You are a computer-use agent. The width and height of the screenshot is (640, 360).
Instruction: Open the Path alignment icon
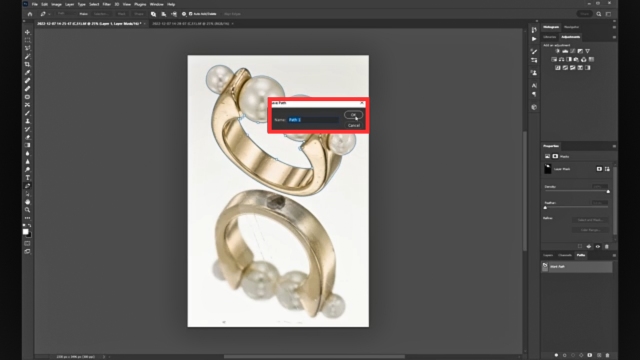pos(164,14)
